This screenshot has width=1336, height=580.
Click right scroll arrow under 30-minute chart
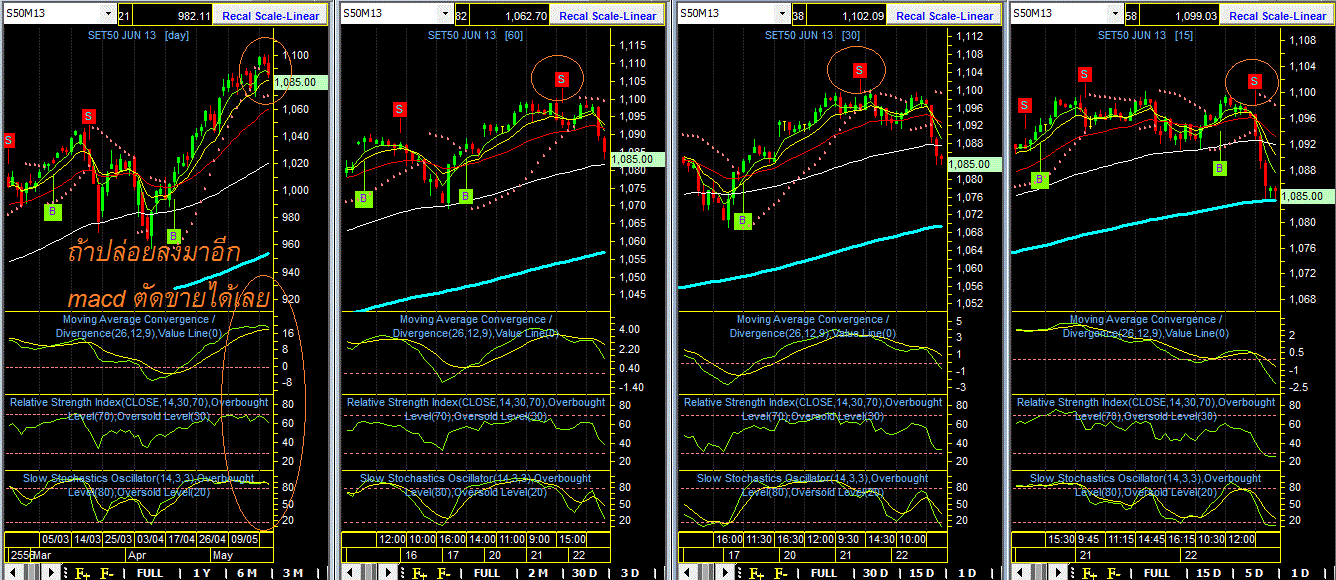726,572
